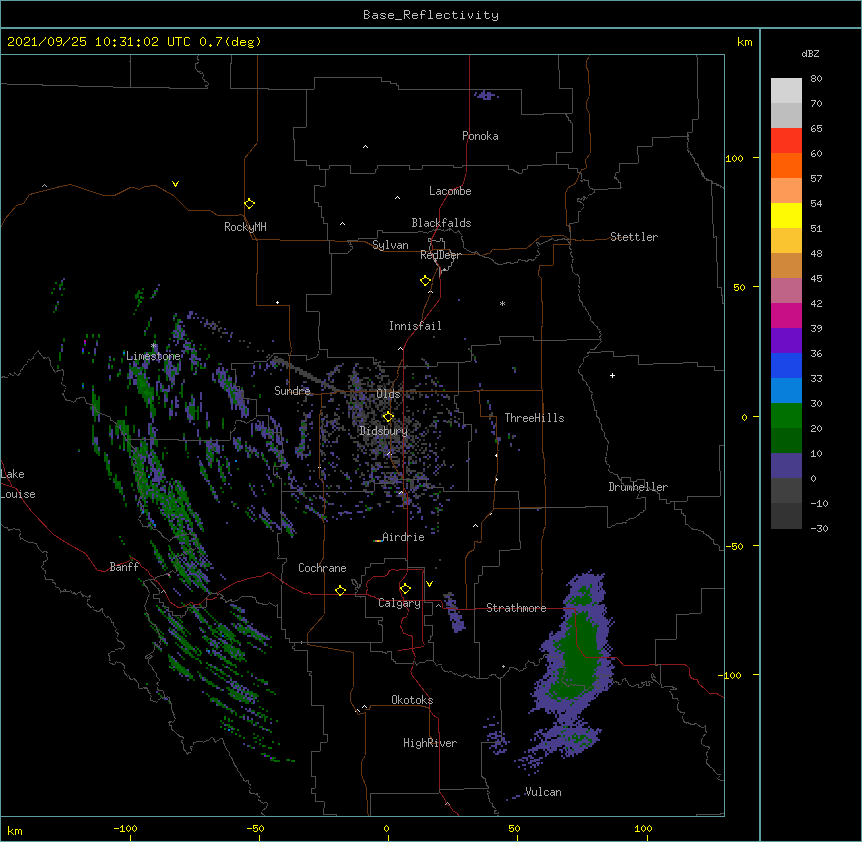Click the ThreeHills label

[534, 418]
